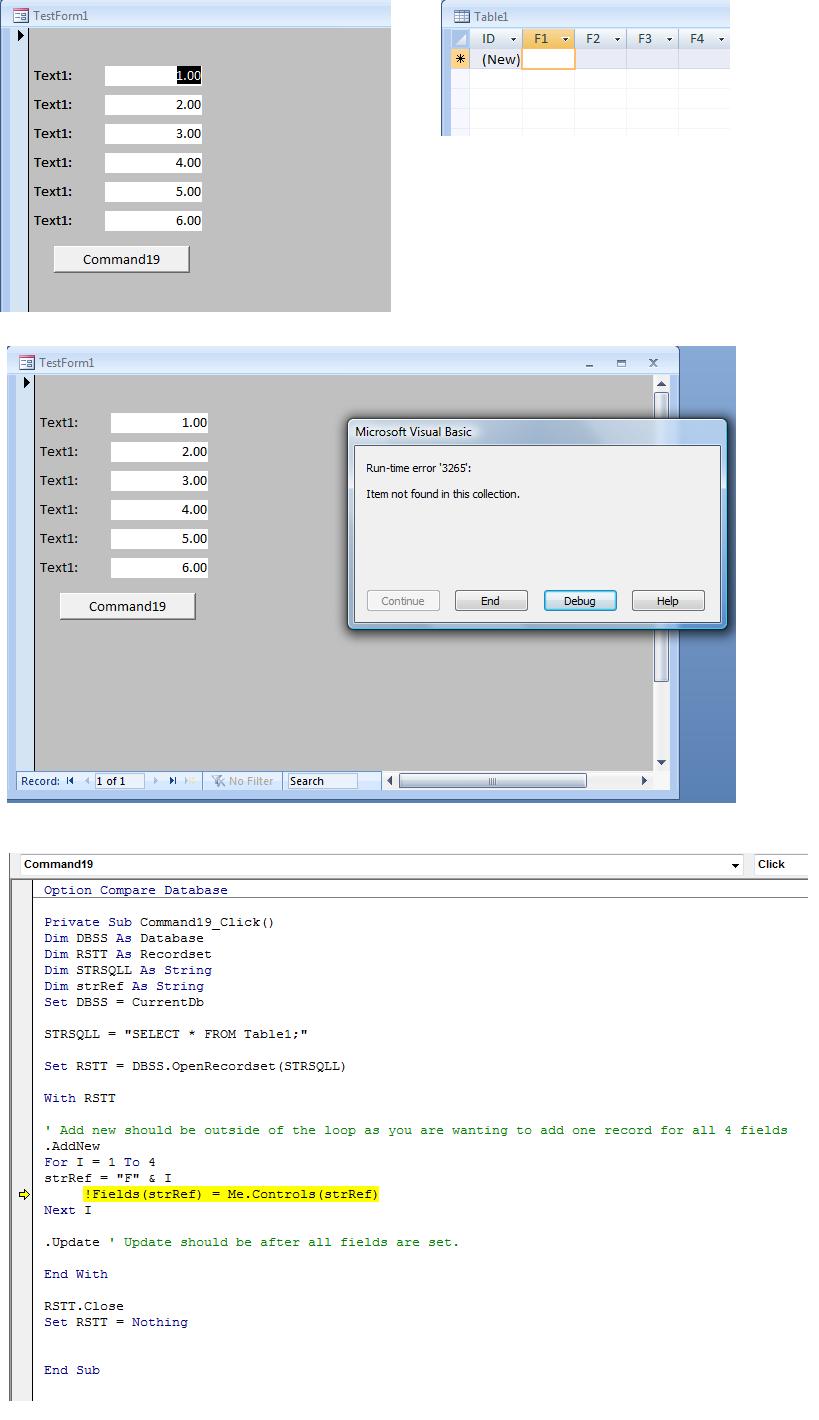This screenshot has height=1420, width=819.
Task: Open the Click procedure dropdown in the code editor
Action: click(780, 865)
